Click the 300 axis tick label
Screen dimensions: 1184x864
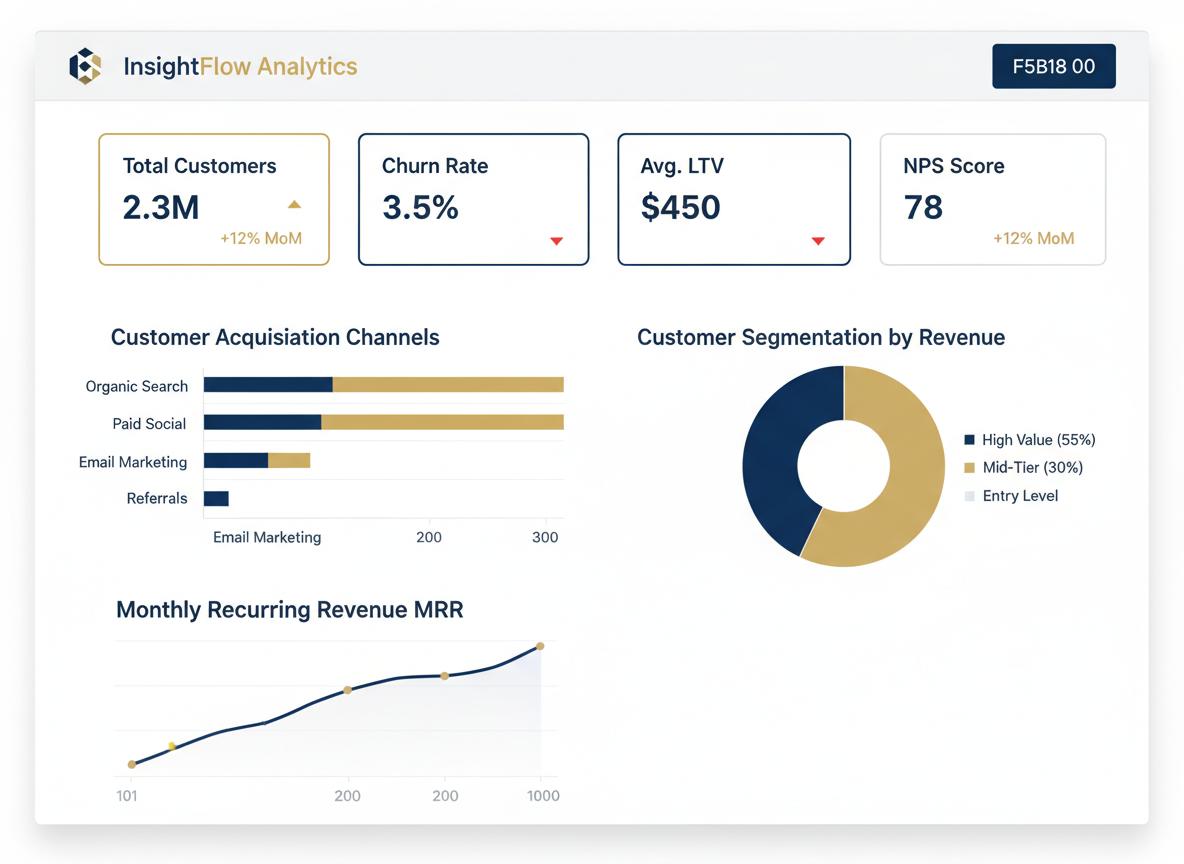coord(545,537)
